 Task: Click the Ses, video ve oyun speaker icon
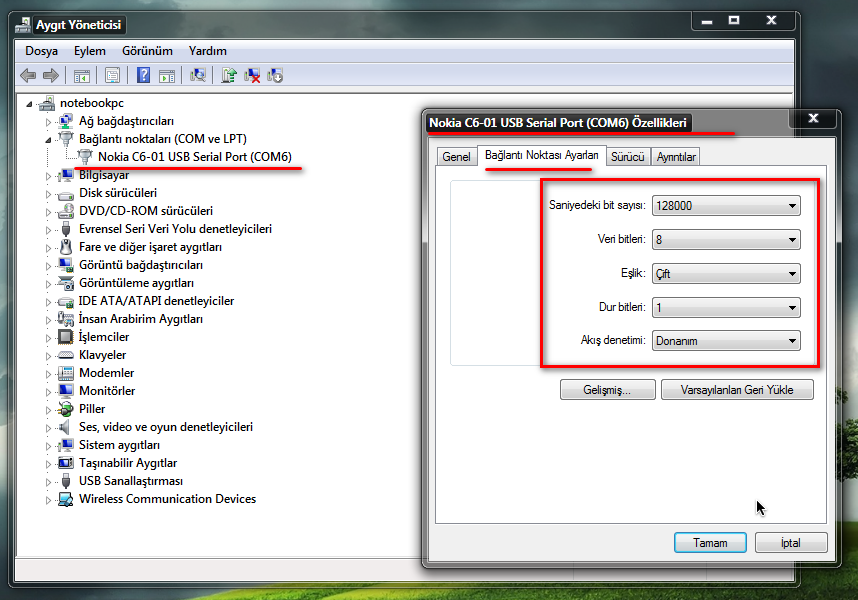[x=66, y=427]
